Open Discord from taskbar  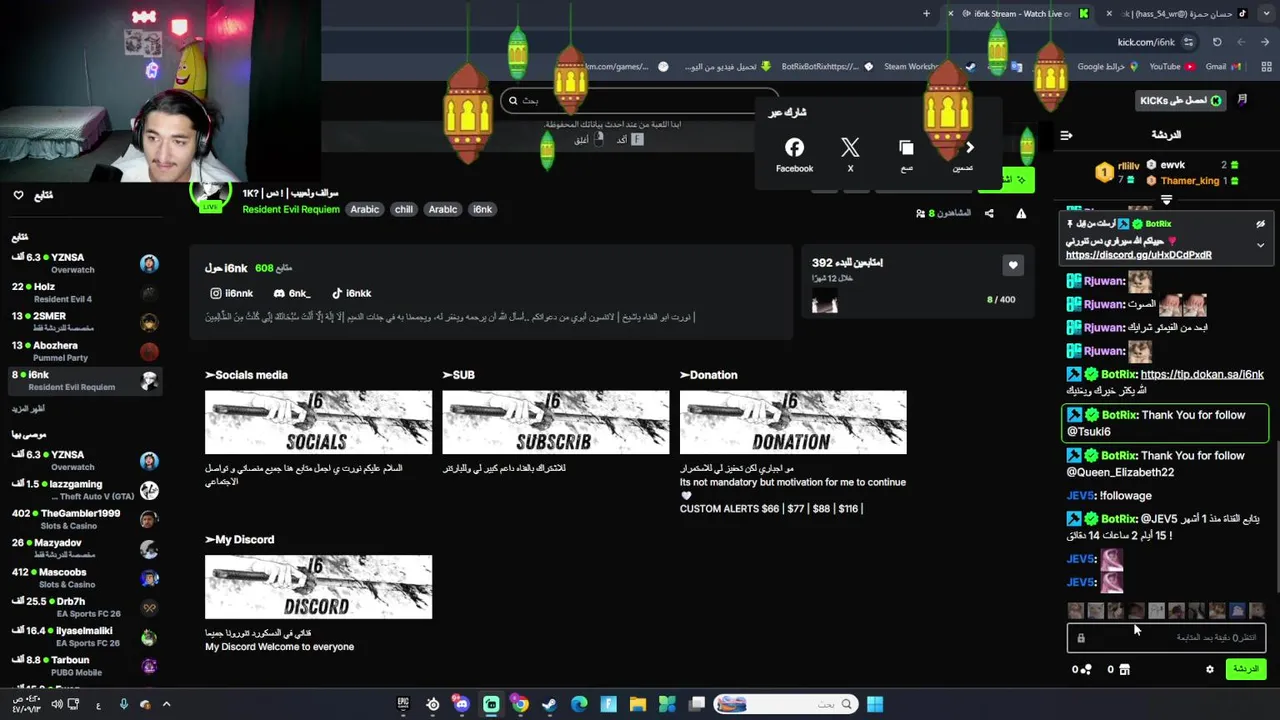[461, 704]
